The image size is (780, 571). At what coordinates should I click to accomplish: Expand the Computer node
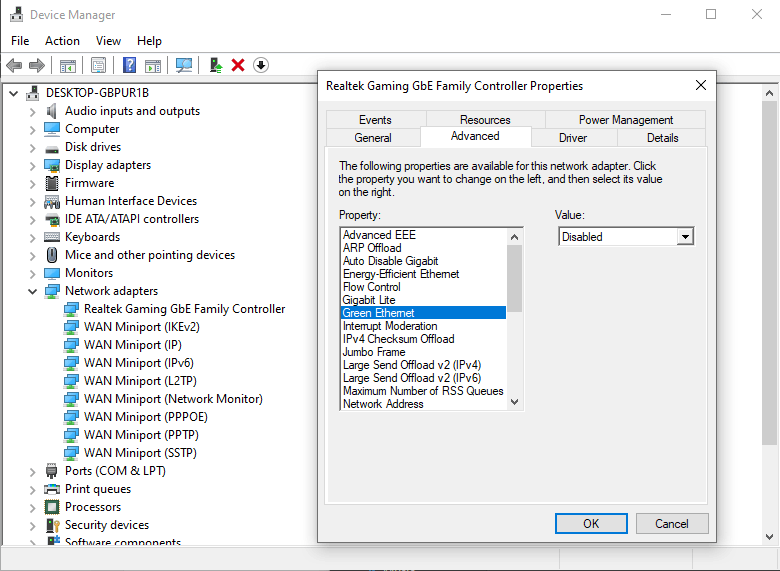click(x=32, y=130)
